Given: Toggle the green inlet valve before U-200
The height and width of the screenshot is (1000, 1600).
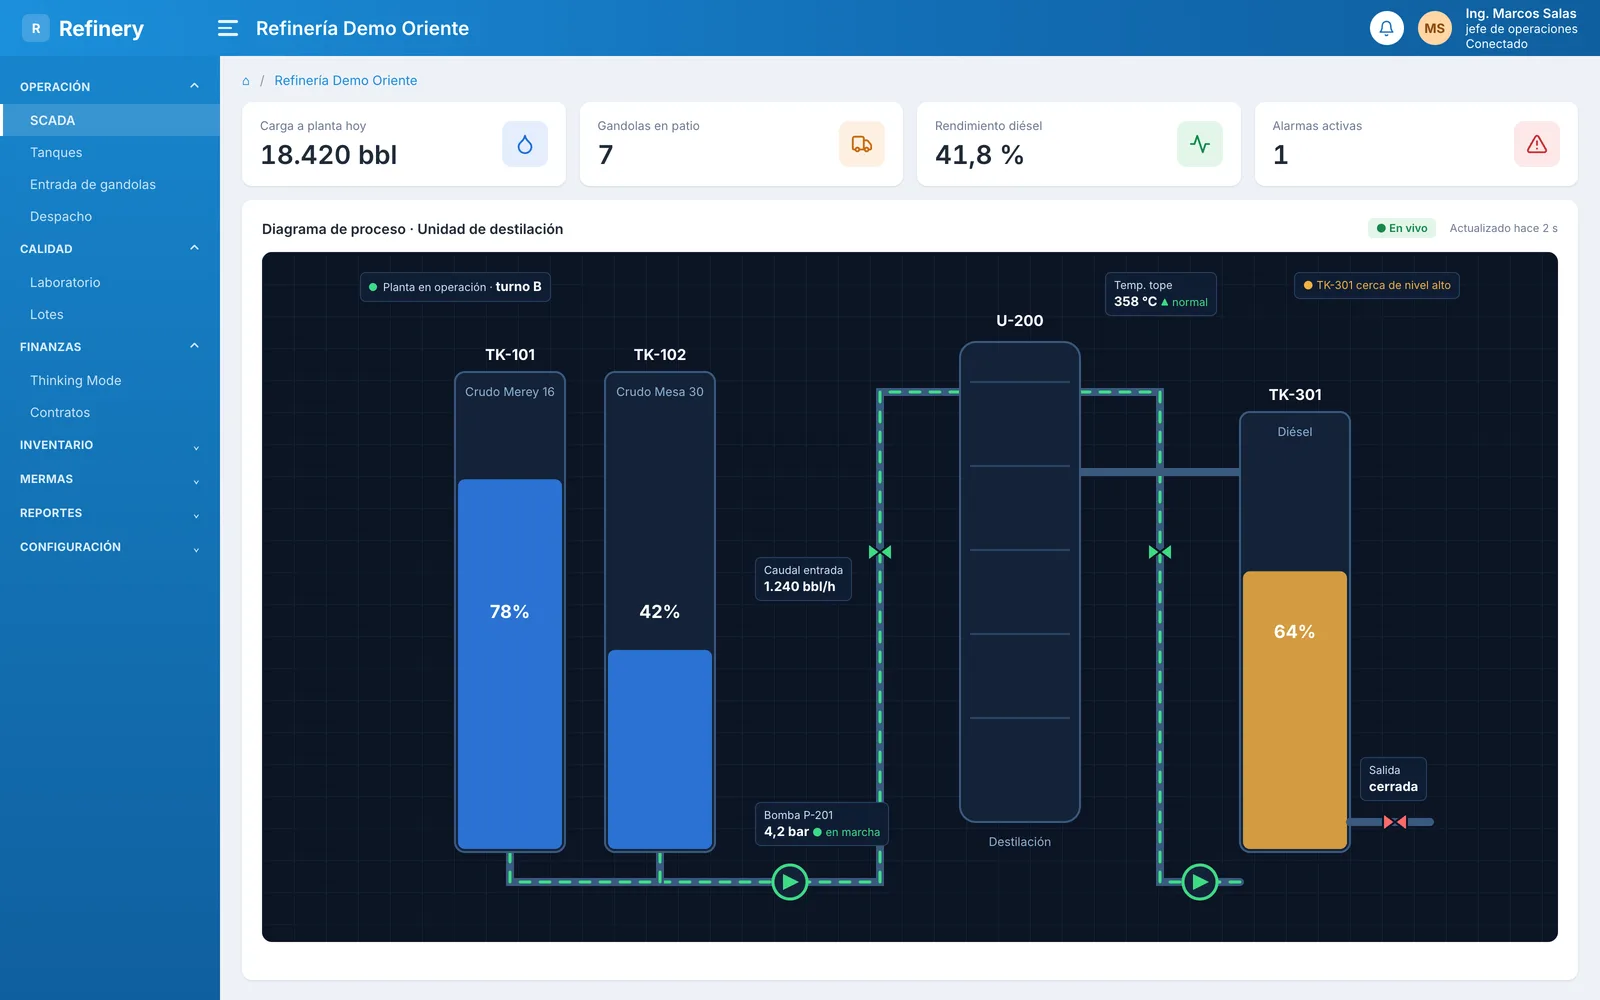Looking at the screenshot, I should (880, 552).
